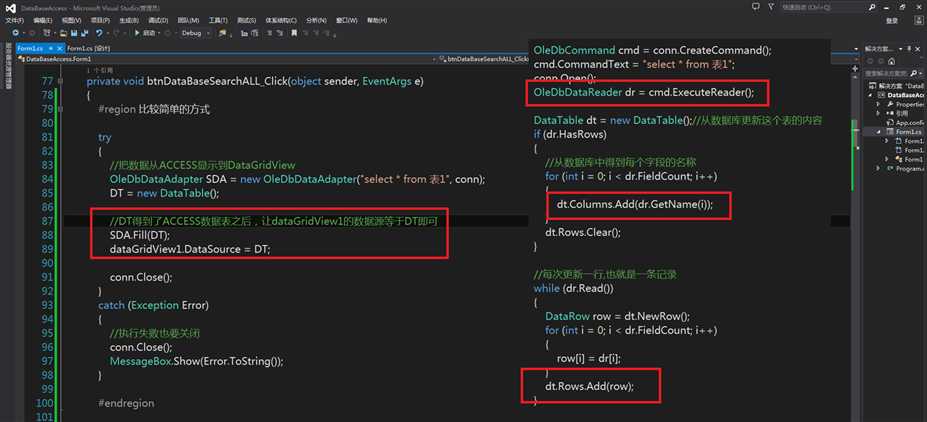
Task: Click the 登录 sign-in link
Action: click(x=892, y=21)
